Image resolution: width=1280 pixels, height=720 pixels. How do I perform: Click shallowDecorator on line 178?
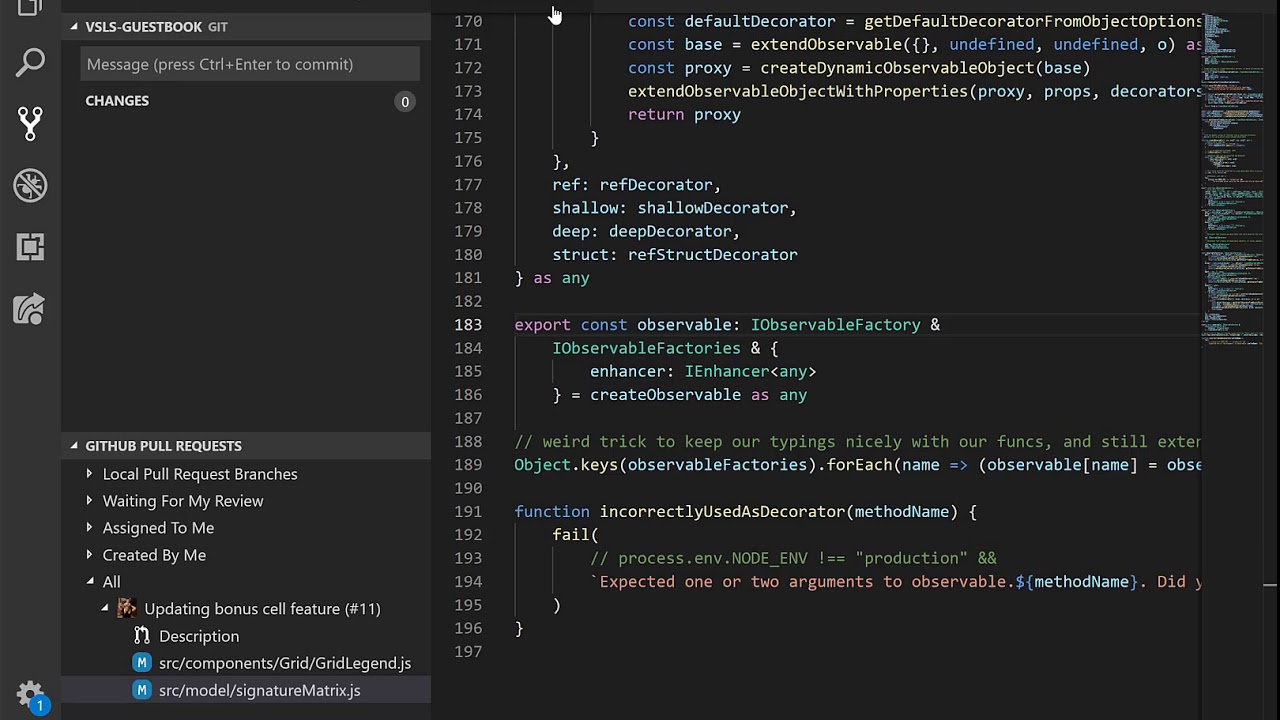point(712,208)
